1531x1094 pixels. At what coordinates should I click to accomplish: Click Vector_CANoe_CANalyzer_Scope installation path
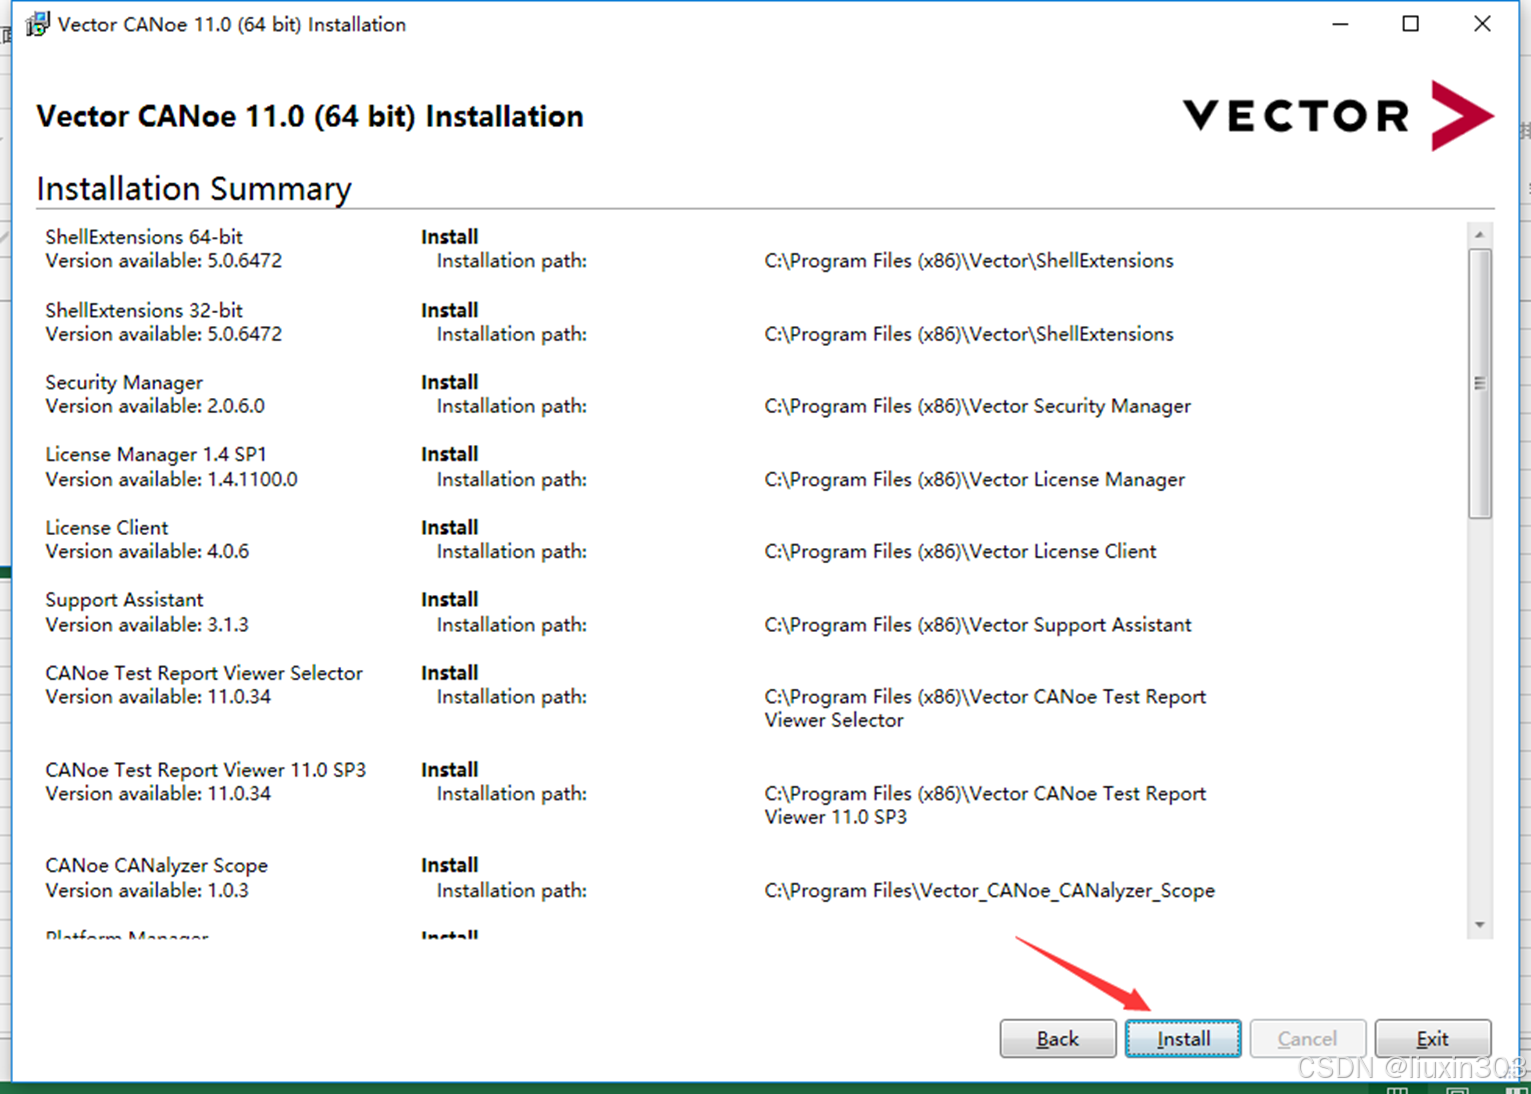click(990, 890)
